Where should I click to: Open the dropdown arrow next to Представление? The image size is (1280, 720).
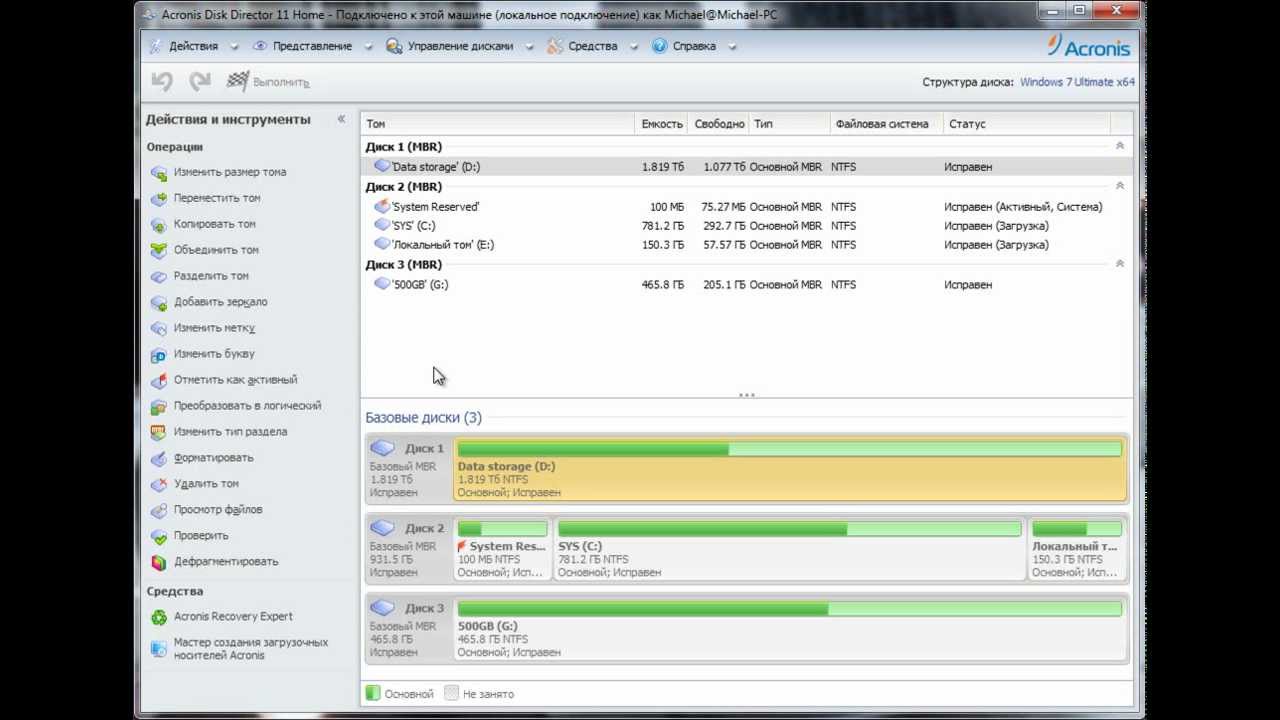(x=368, y=46)
